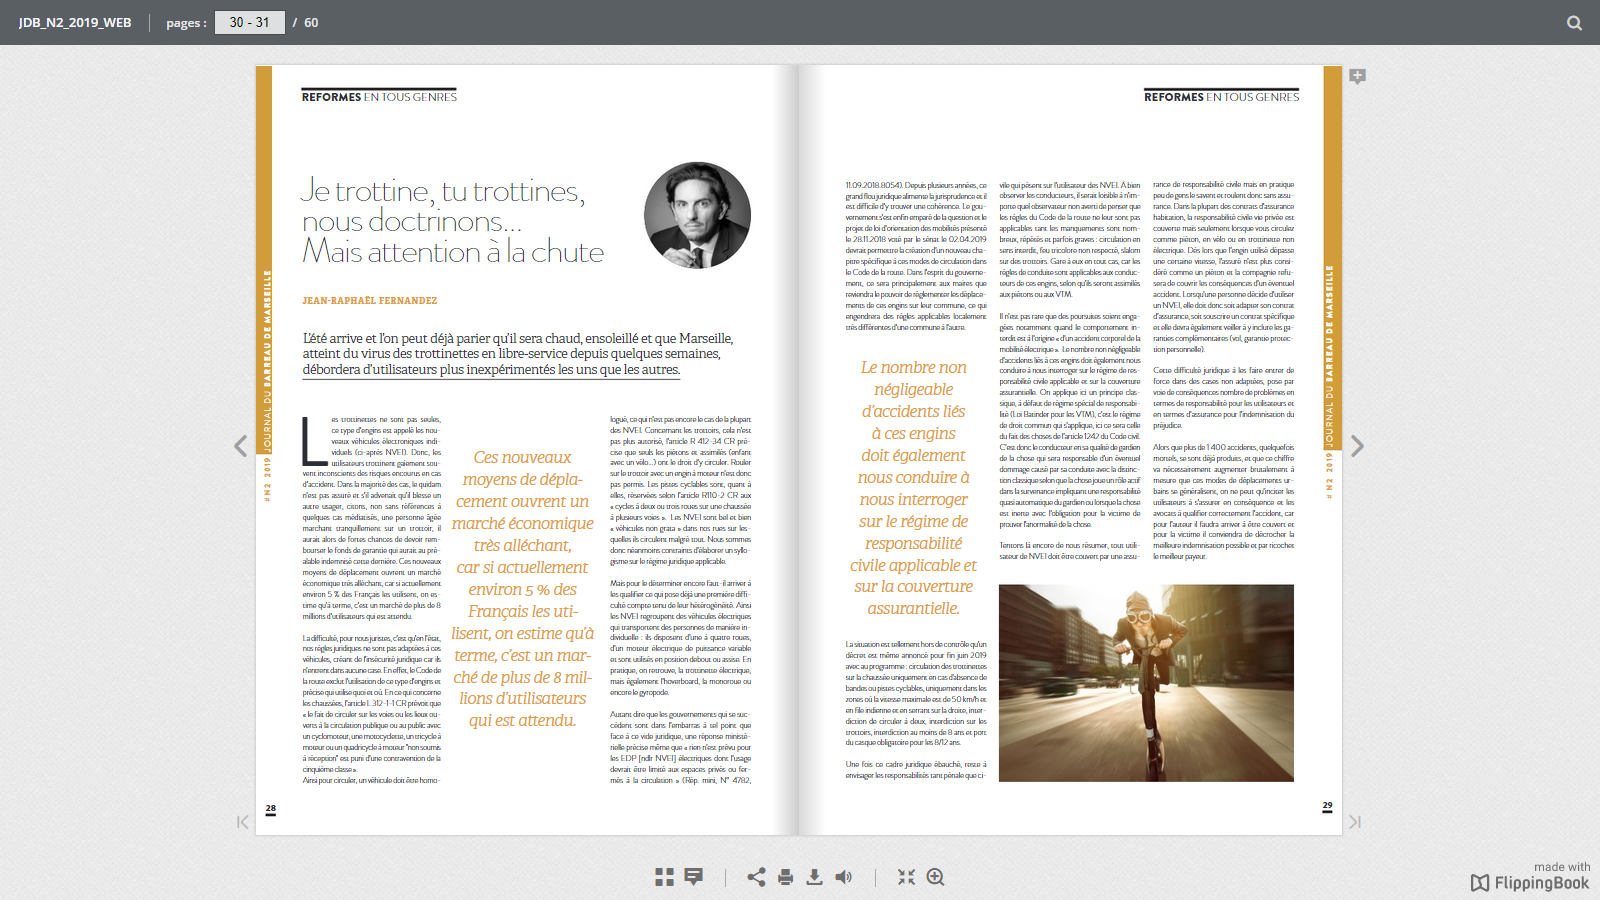Share this flipbook

(x=756, y=877)
